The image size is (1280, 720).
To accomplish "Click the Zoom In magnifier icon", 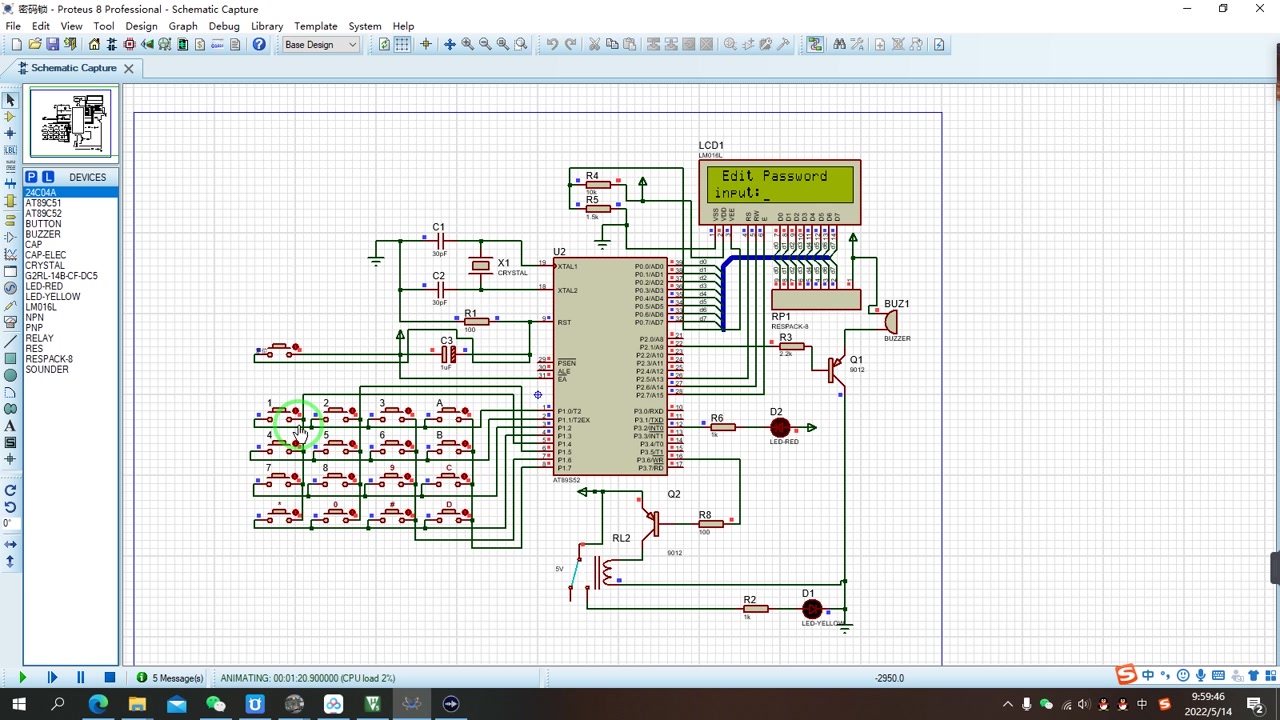I will point(467,44).
